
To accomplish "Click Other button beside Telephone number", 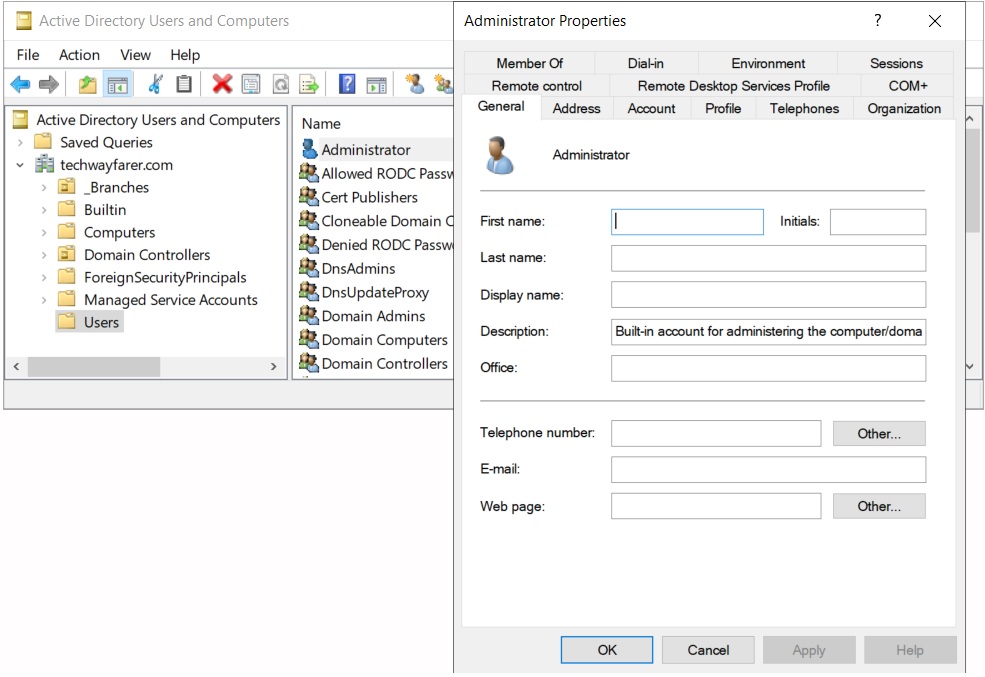I will [x=878, y=433].
